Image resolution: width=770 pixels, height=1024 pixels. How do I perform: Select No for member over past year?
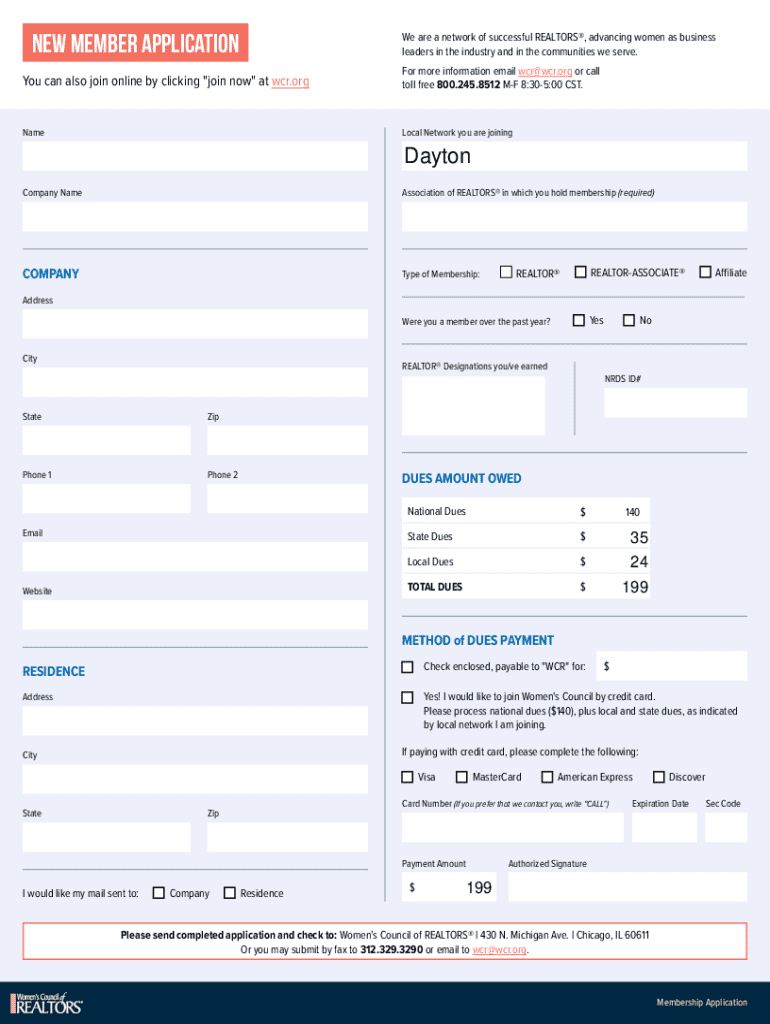(x=629, y=320)
